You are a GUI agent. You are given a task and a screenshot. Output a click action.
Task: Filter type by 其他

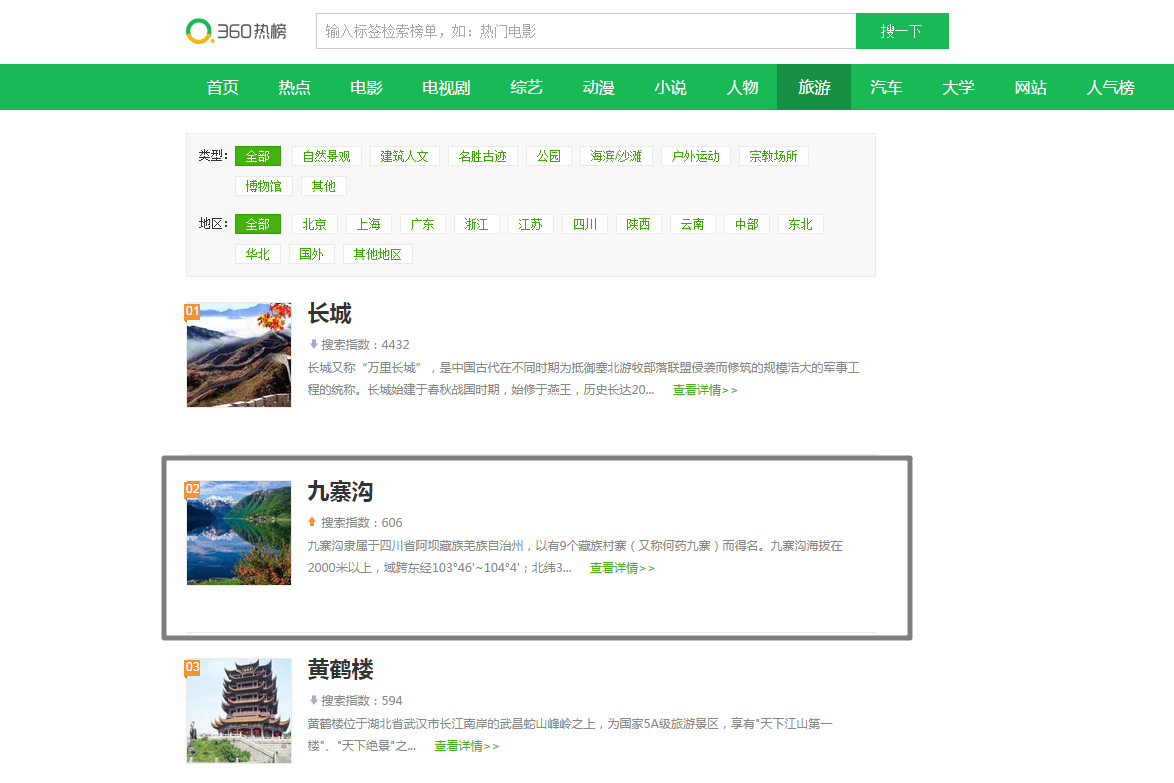click(x=323, y=186)
